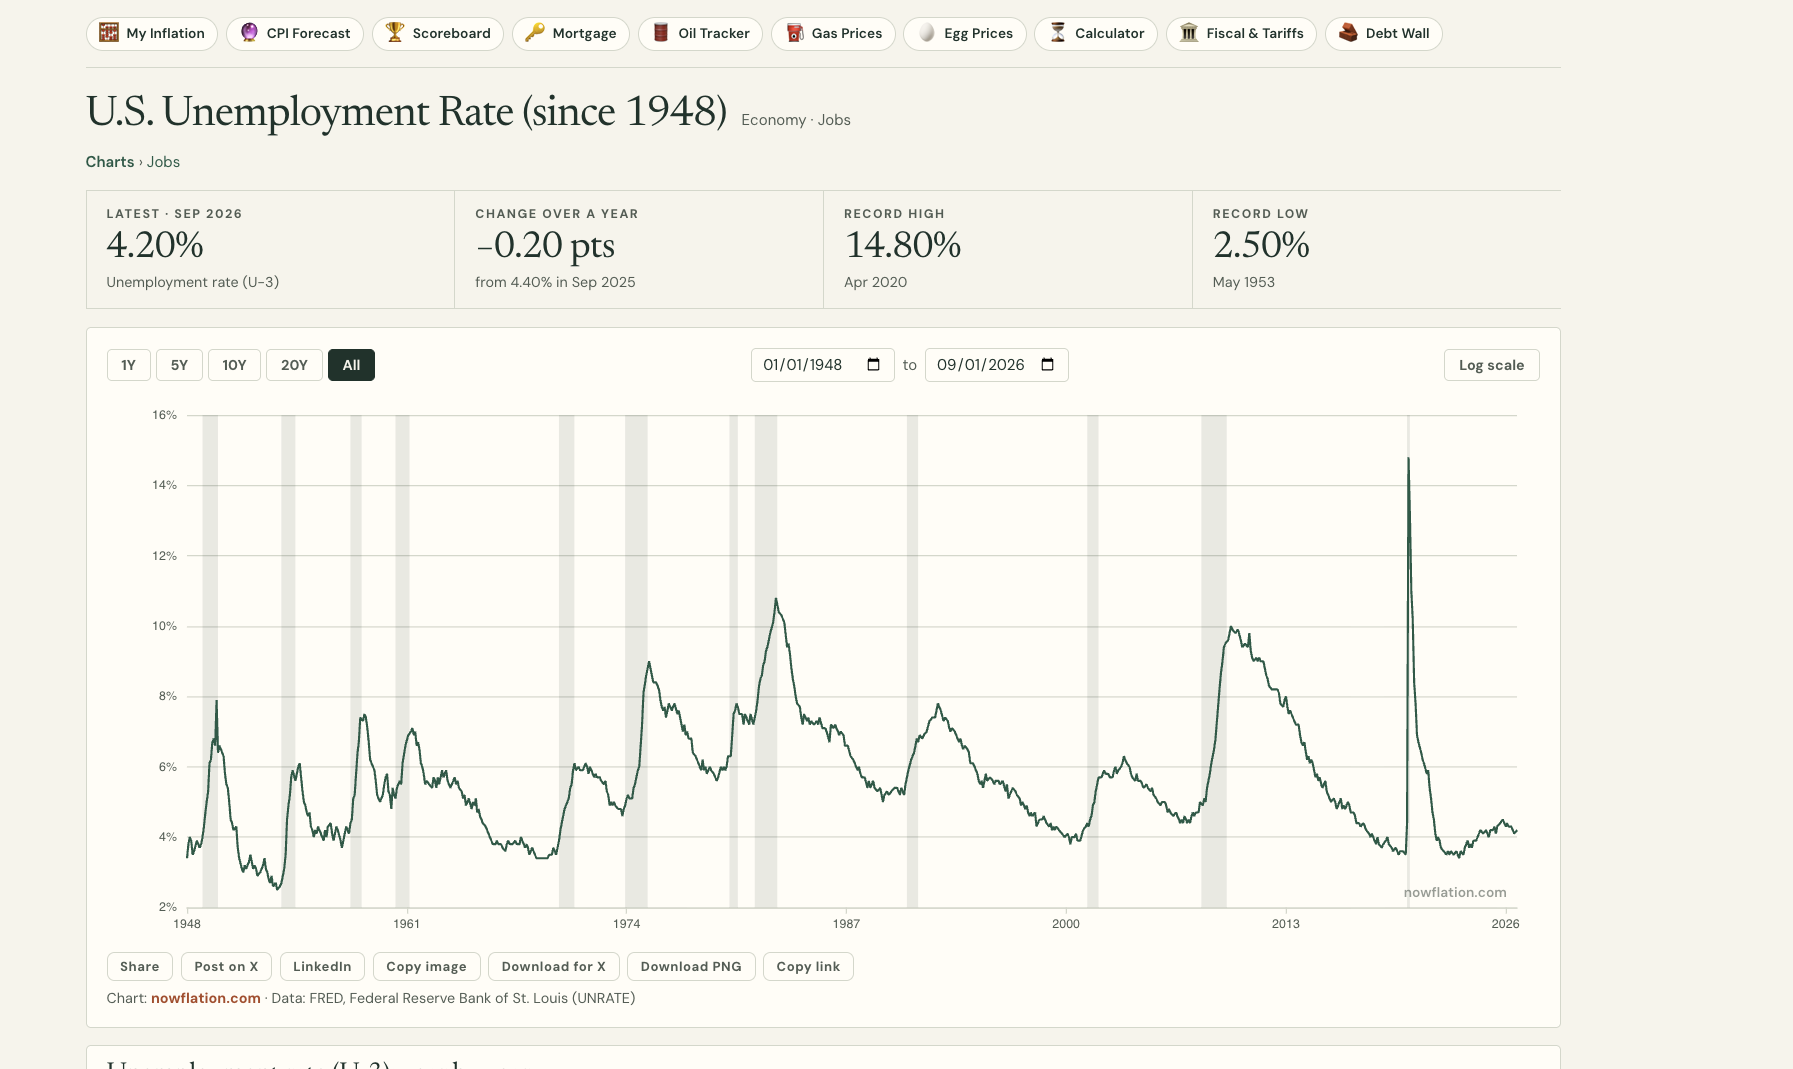1793x1069 pixels.
Task: Click the hourglass icon for Calculator
Action: 1058,33
